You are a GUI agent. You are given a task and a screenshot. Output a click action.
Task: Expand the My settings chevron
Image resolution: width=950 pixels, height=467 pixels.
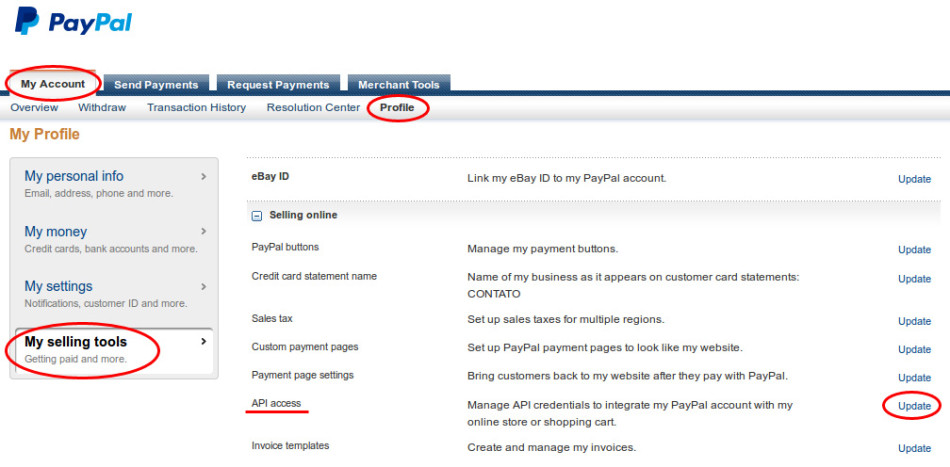(x=204, y=286)
